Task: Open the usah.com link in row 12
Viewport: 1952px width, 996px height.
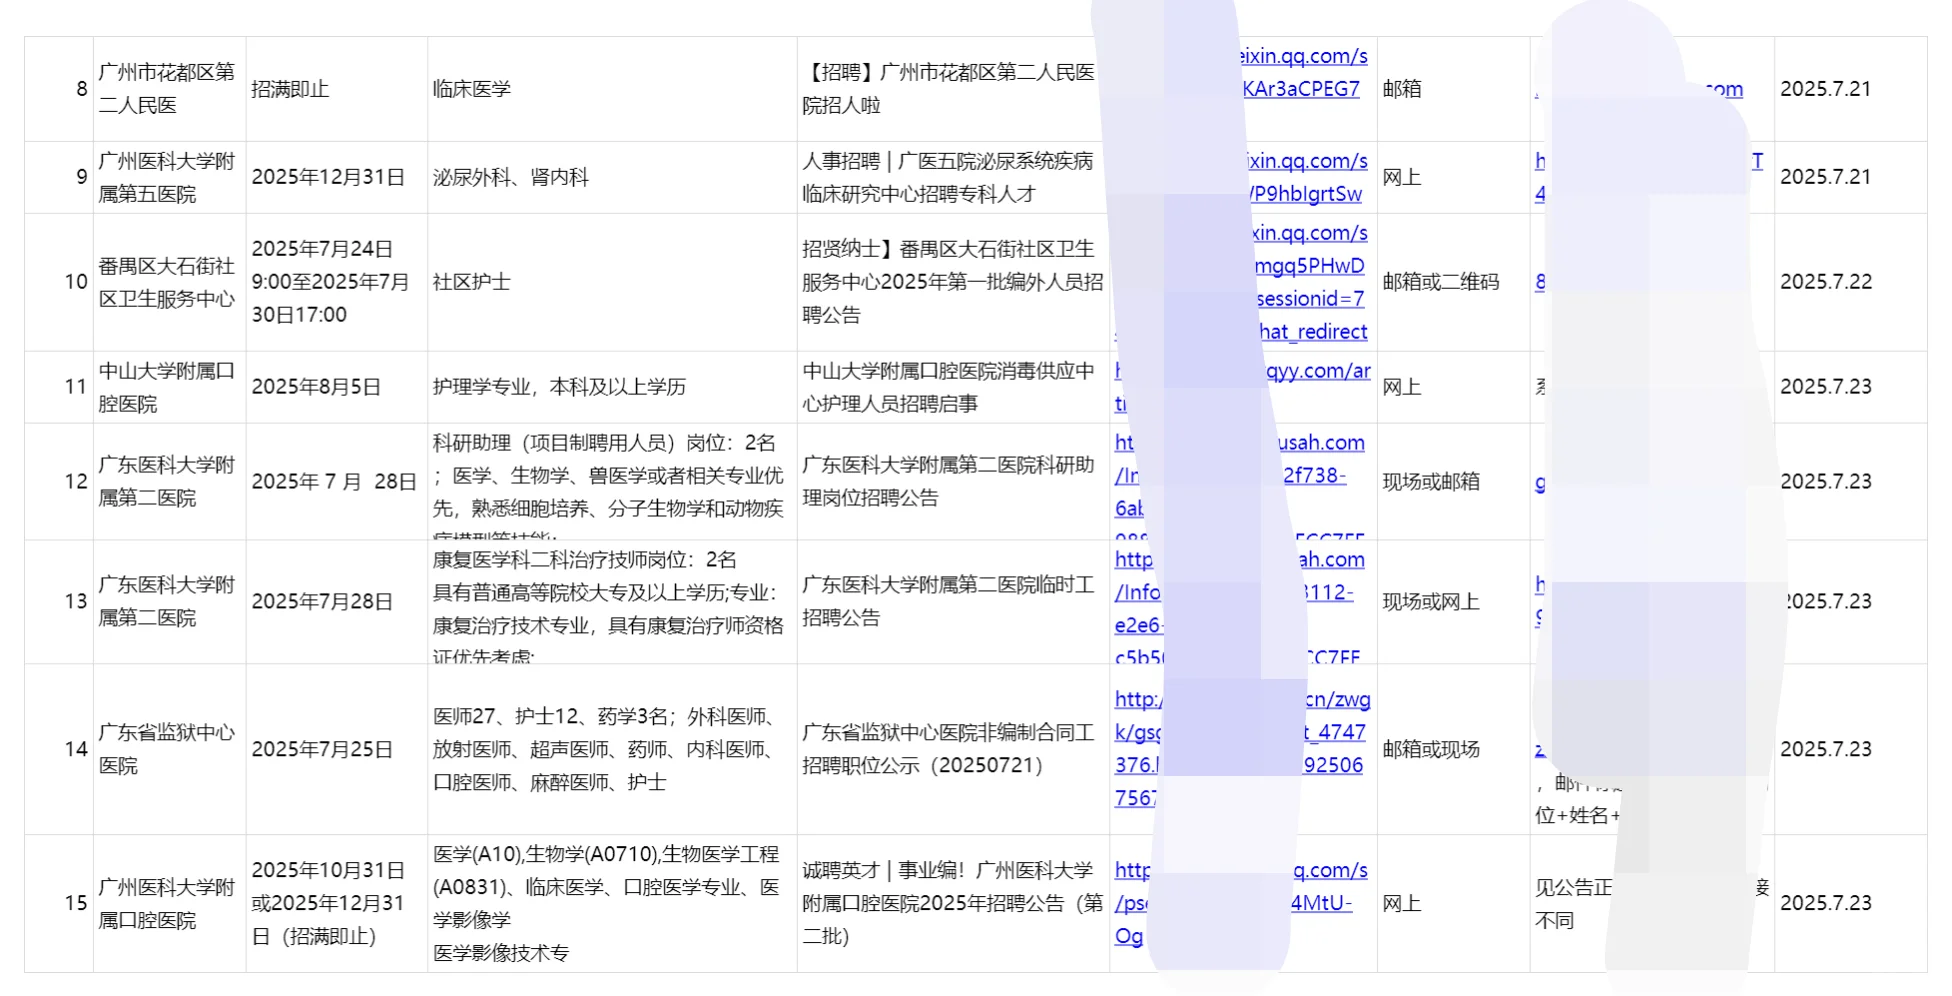Action: (x=1321, y=442)
